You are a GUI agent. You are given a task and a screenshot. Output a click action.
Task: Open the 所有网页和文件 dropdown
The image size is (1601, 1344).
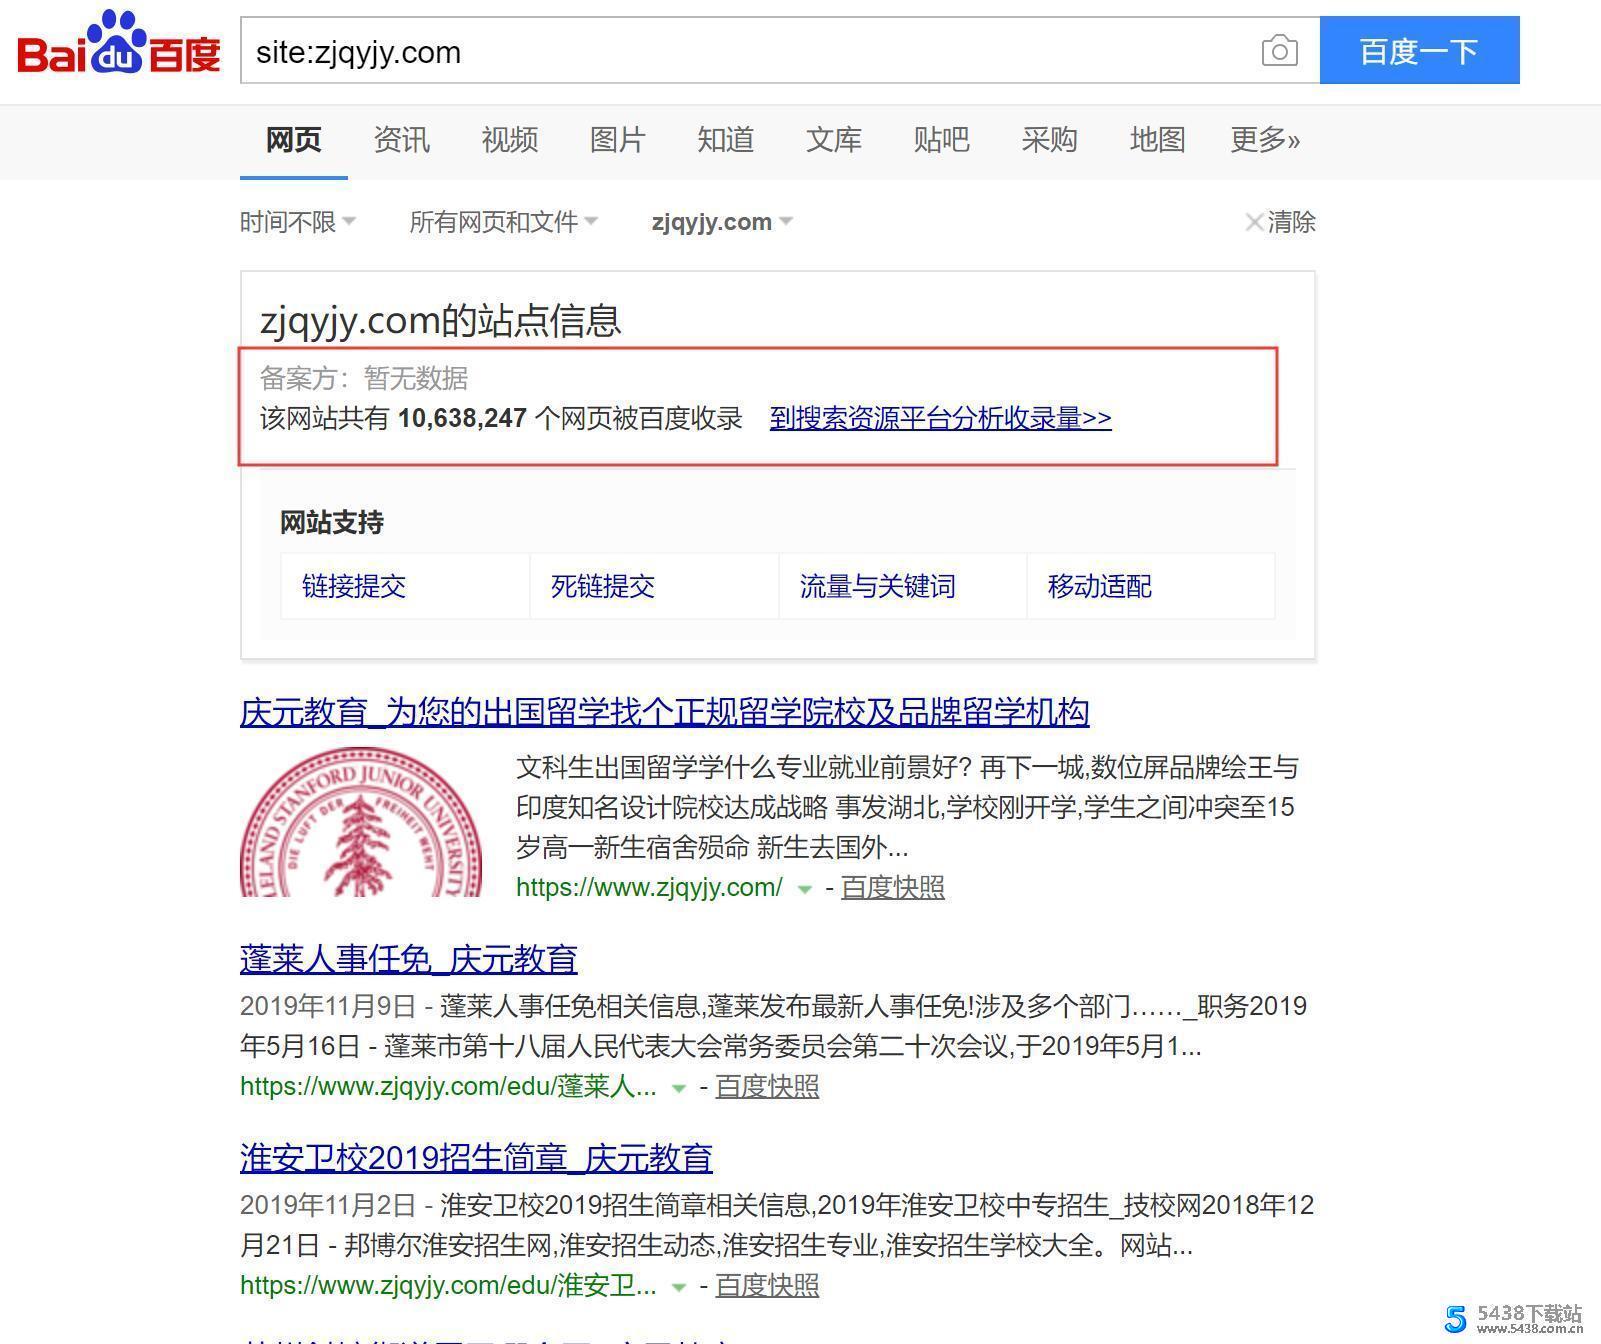point(502,222)
